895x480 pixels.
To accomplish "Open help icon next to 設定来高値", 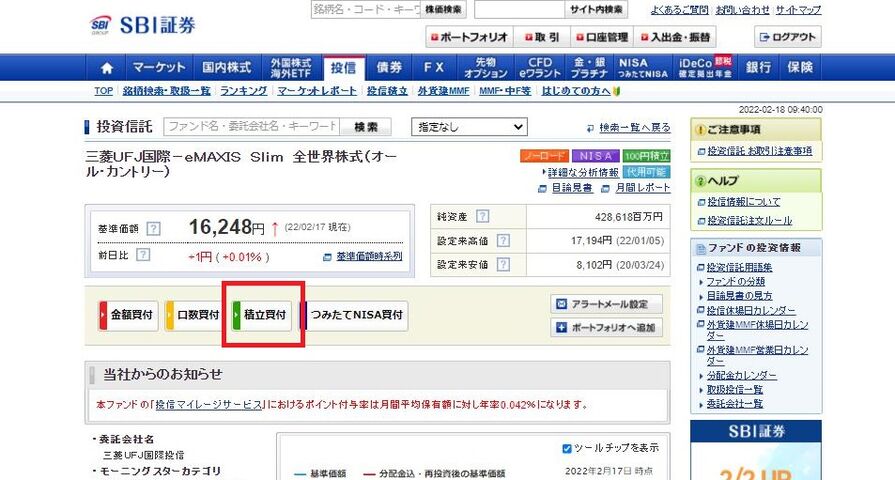I will pos(503,240).
